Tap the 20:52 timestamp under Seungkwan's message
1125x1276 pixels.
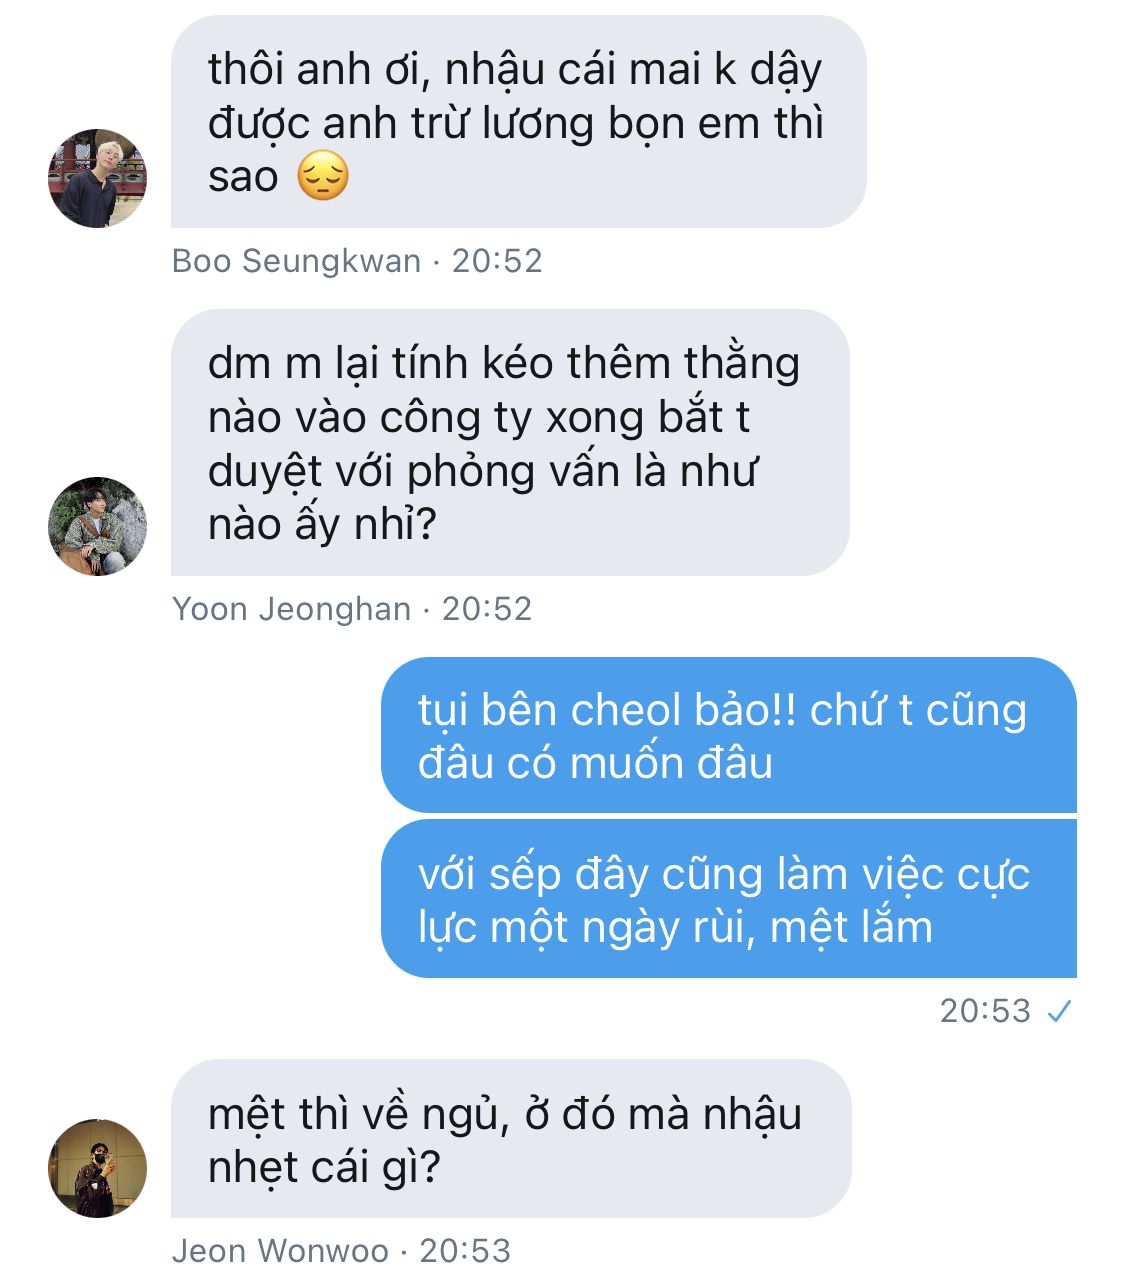tap(497, 261)
